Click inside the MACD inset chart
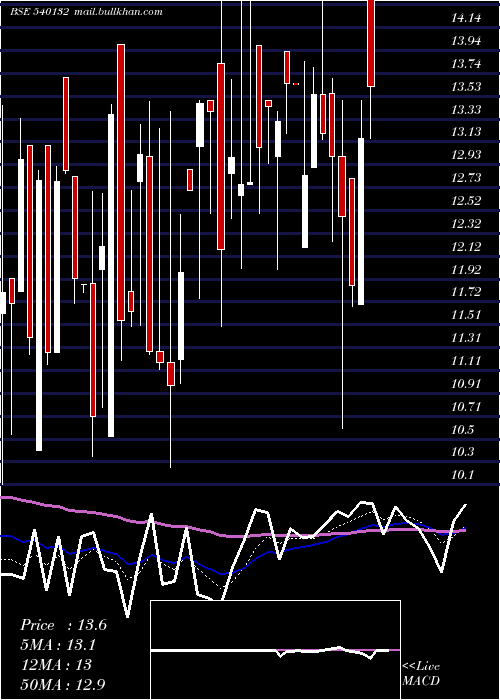 point(275,650)
